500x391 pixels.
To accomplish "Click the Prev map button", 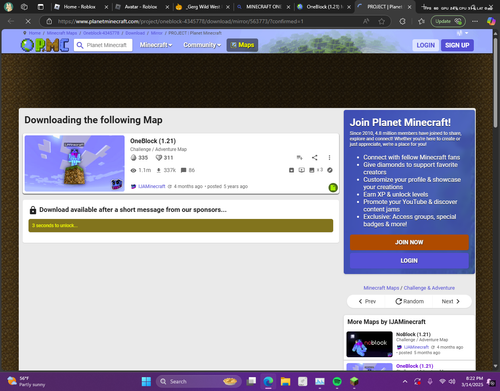I will pos(367,301).
